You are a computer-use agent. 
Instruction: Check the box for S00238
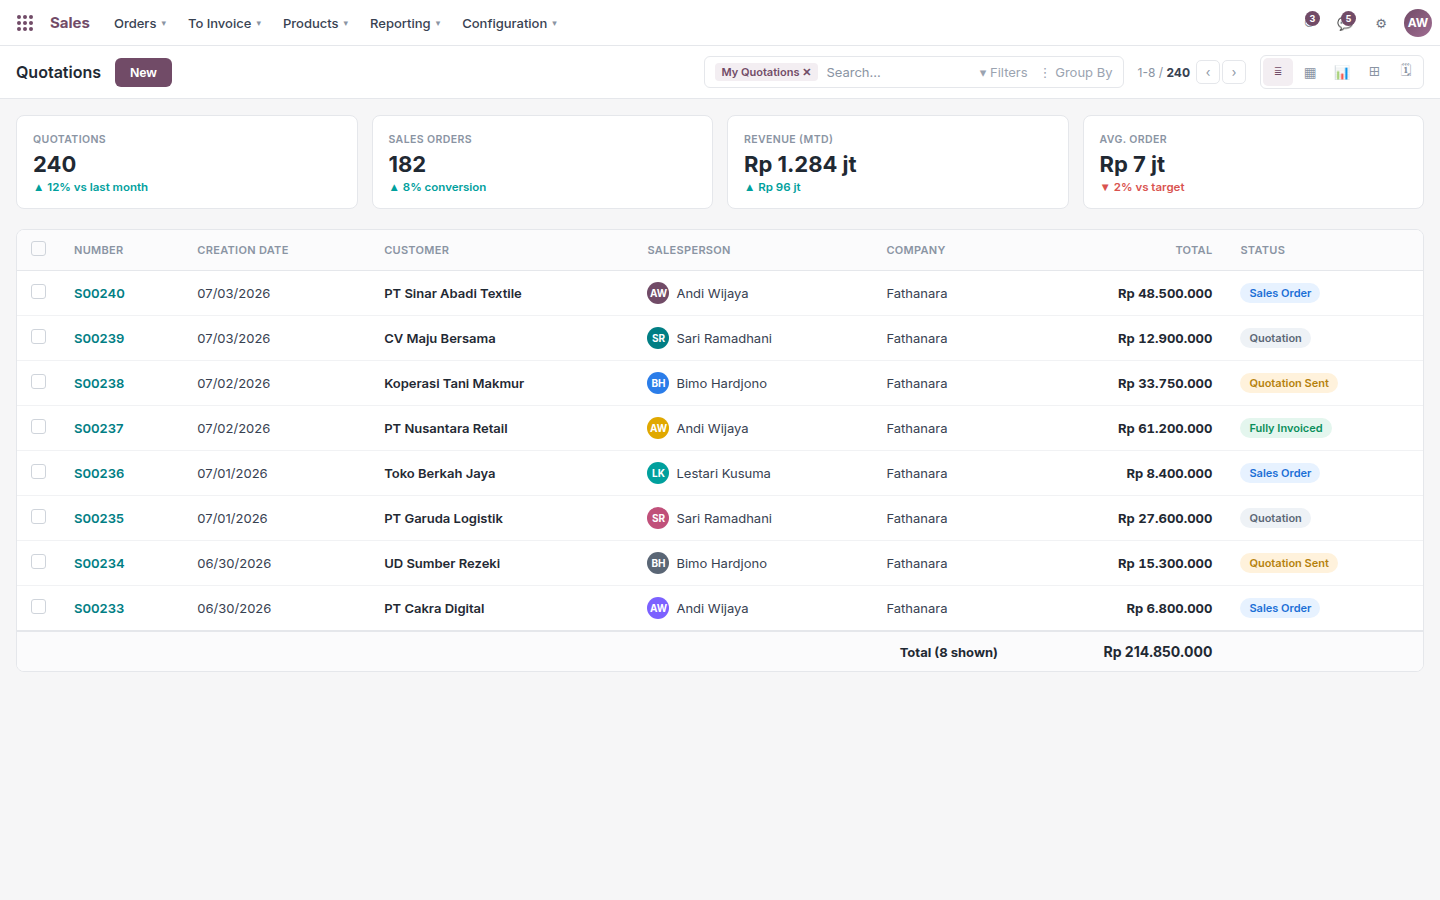pos(39,382)
